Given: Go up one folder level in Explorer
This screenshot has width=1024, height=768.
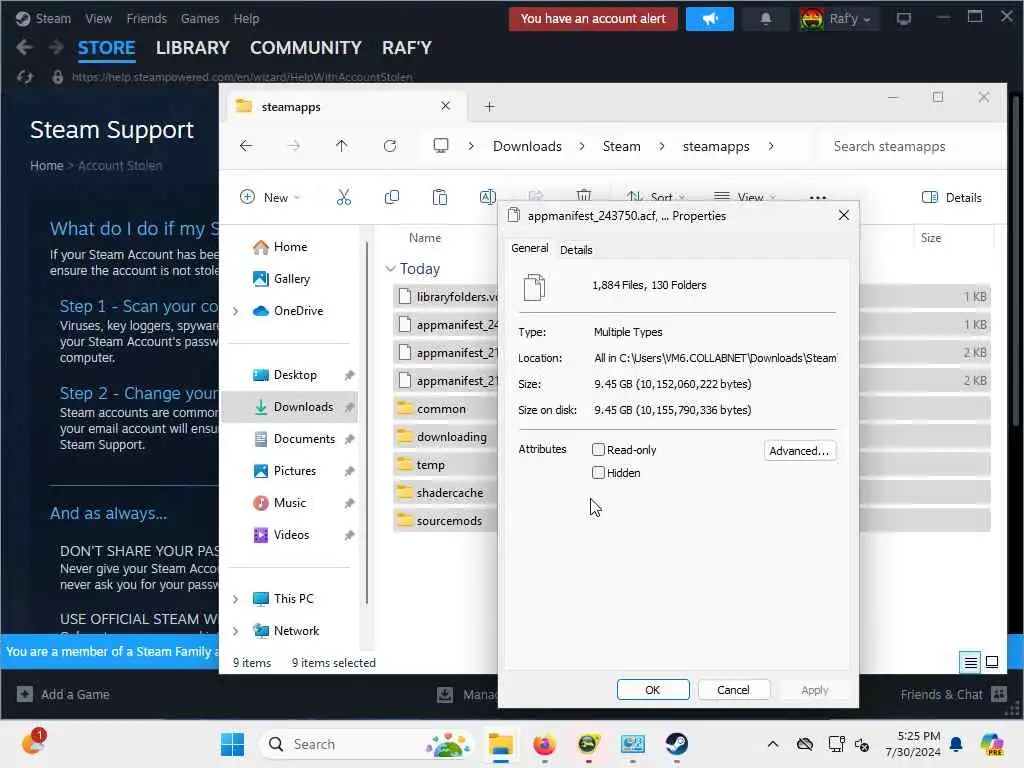Looking at the screenshot, I should point(342,146).
